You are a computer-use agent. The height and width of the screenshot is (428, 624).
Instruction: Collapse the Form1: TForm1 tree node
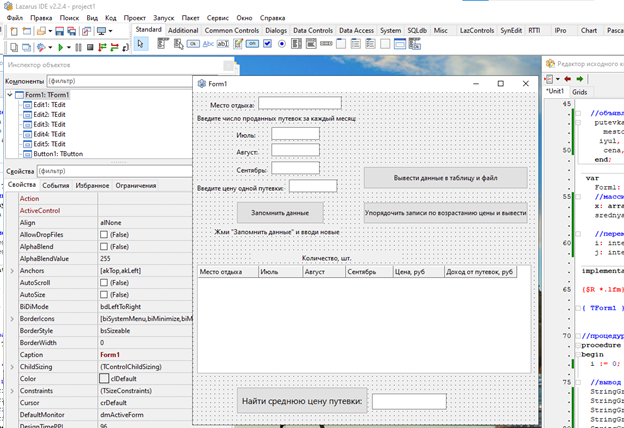click(12, 94)
